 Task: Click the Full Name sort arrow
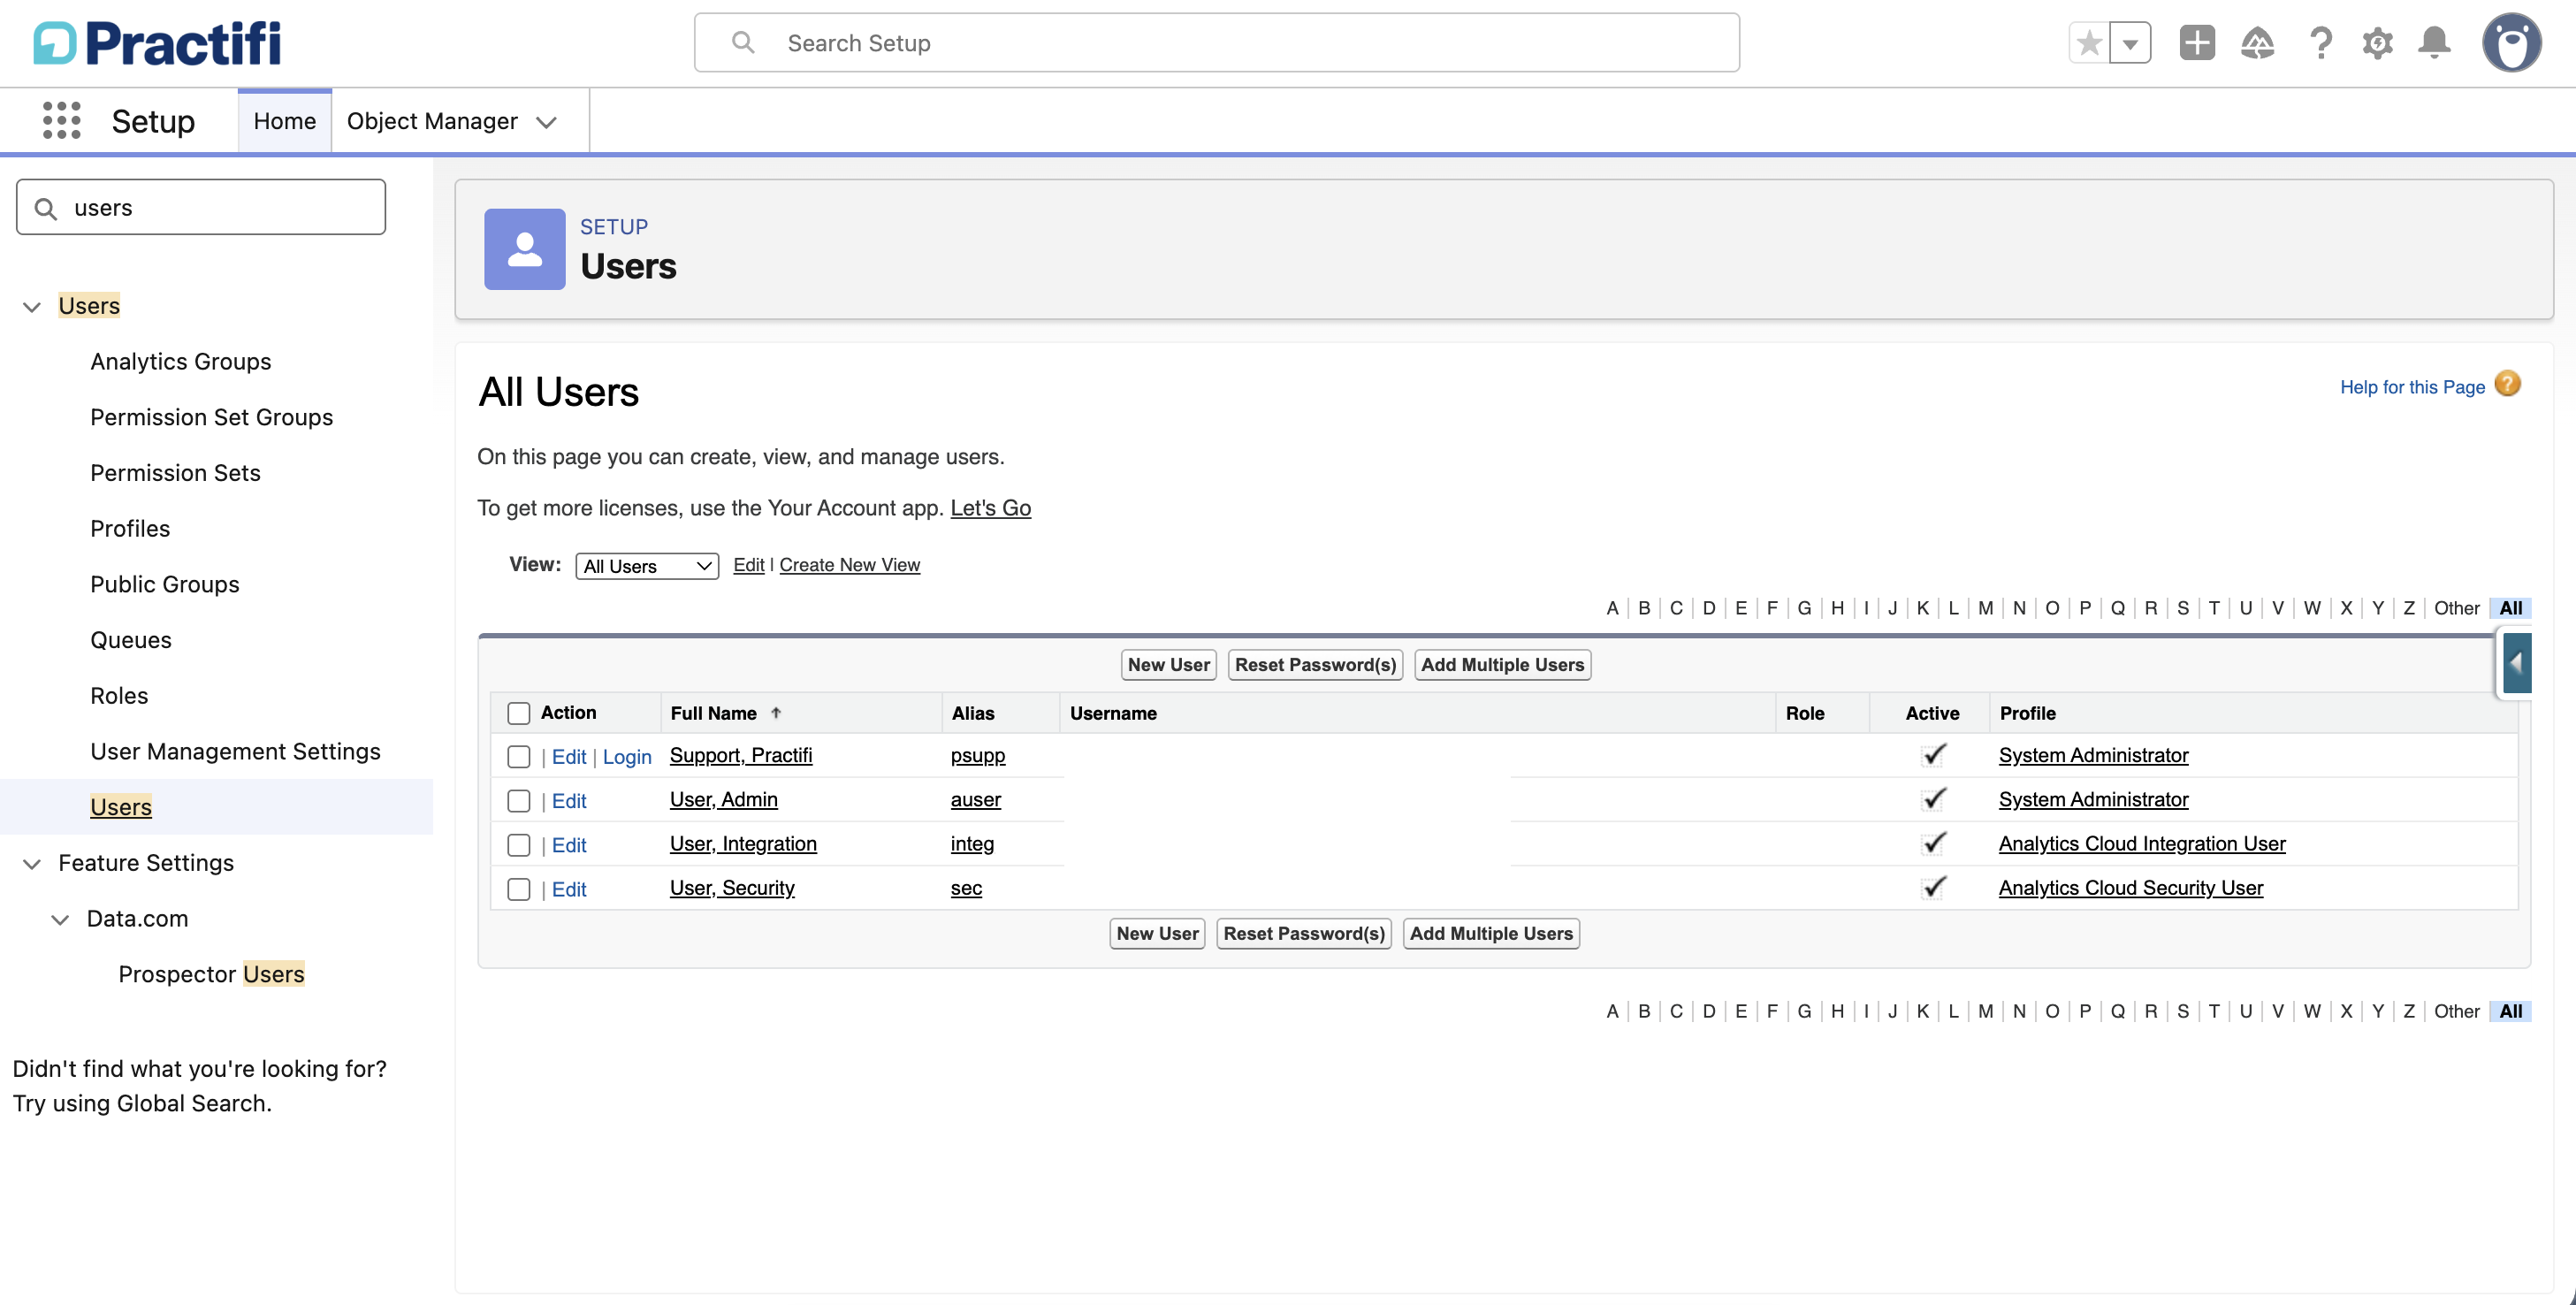tap(776, 713)
